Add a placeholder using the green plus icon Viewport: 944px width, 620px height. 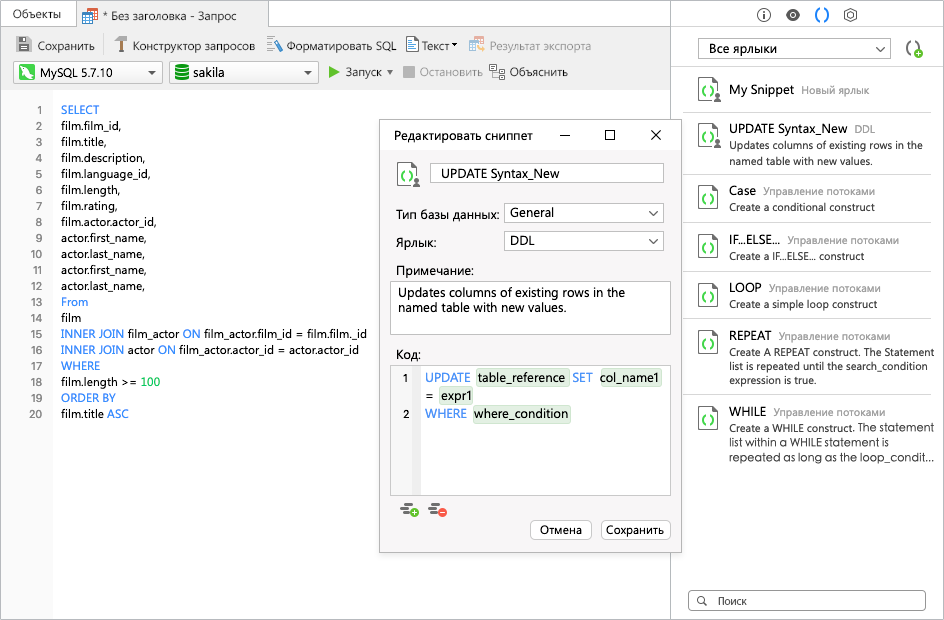pos(409,509)
